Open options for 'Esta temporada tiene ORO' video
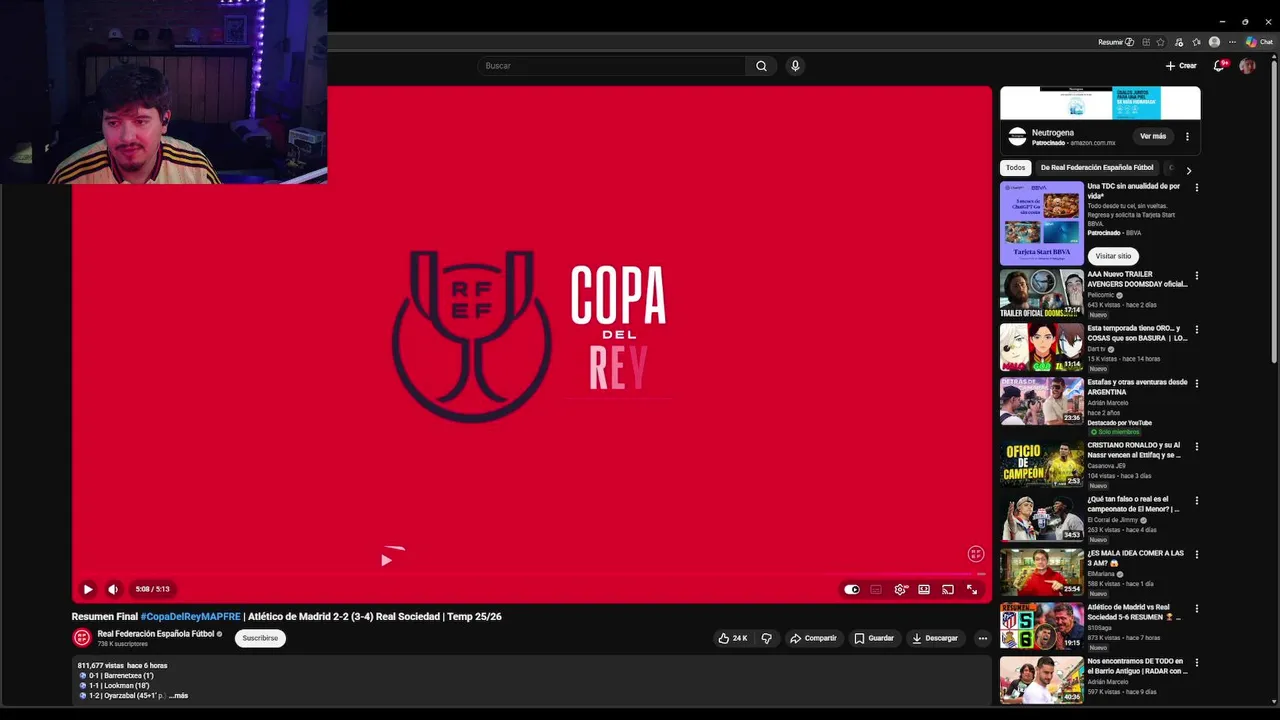This screenshot has width=1280, height=720. pos(1196,330)
